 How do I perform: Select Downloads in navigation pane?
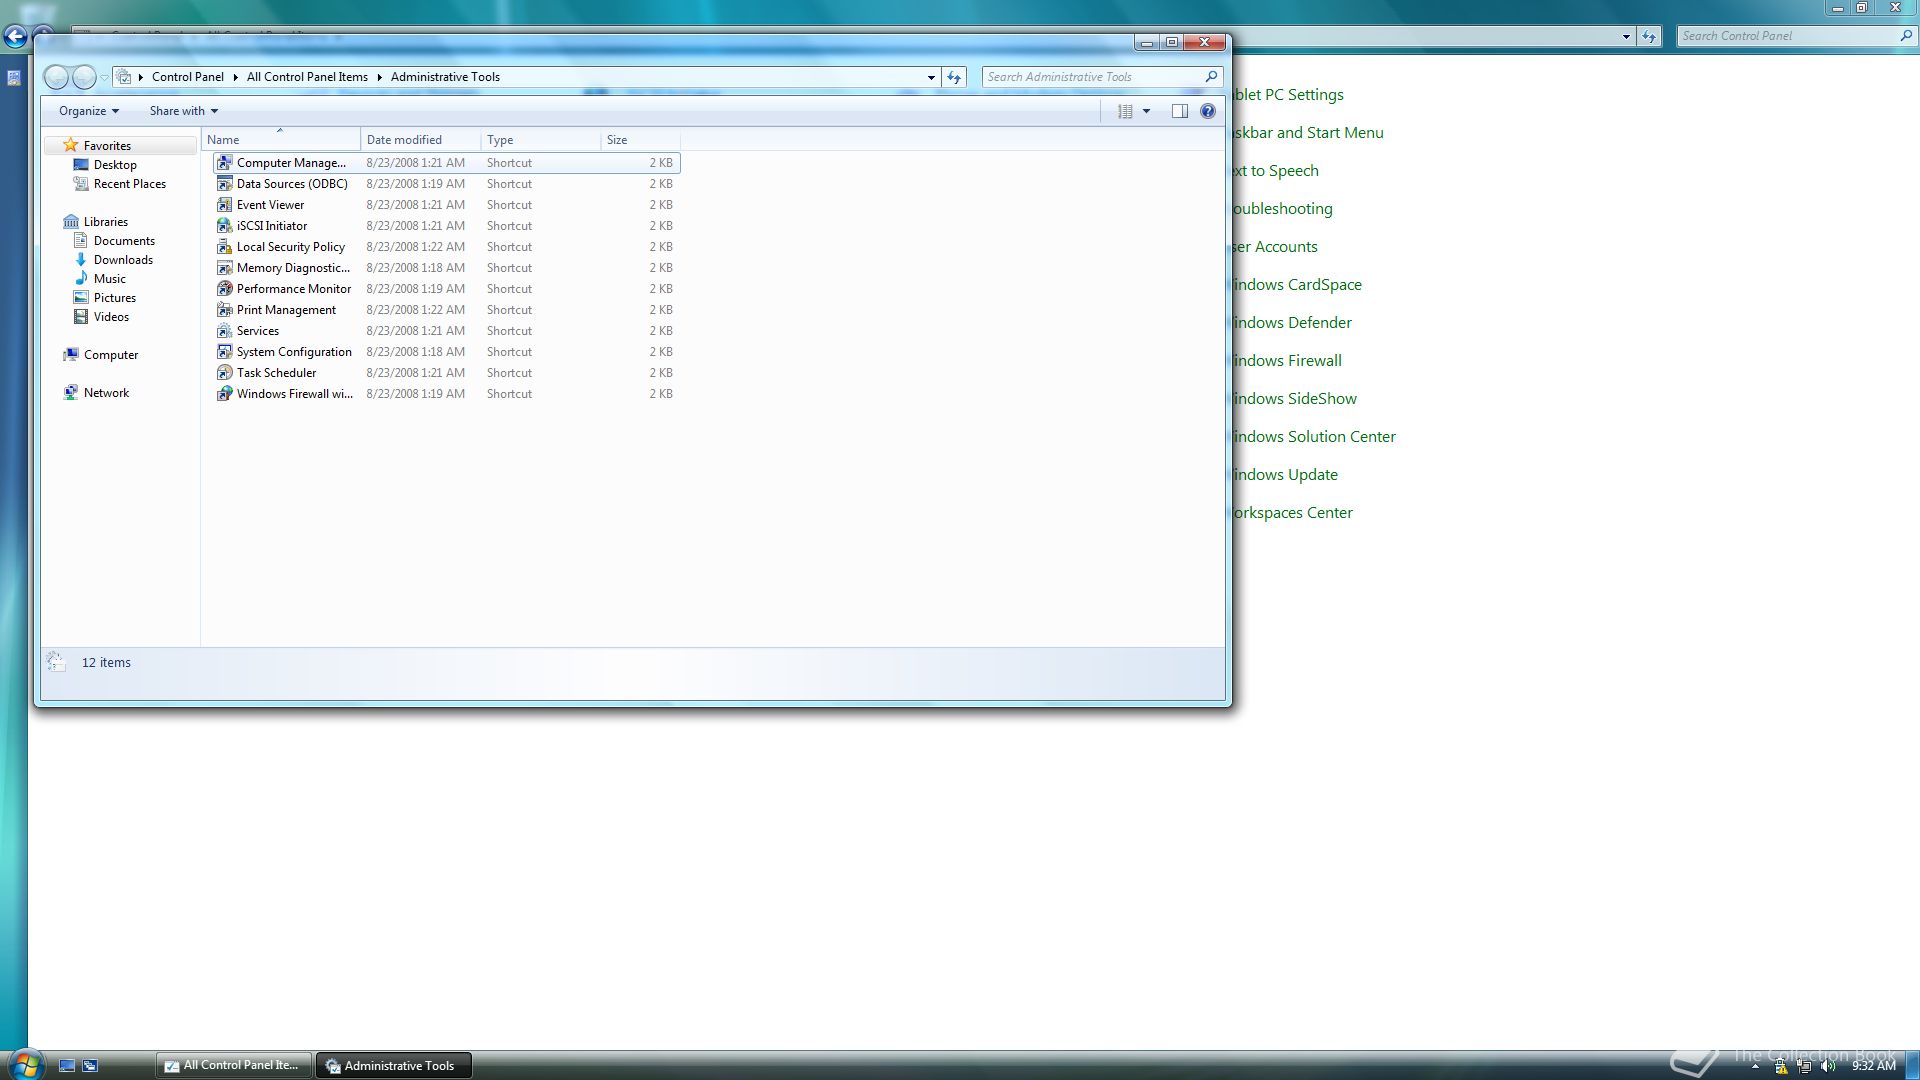123,260
